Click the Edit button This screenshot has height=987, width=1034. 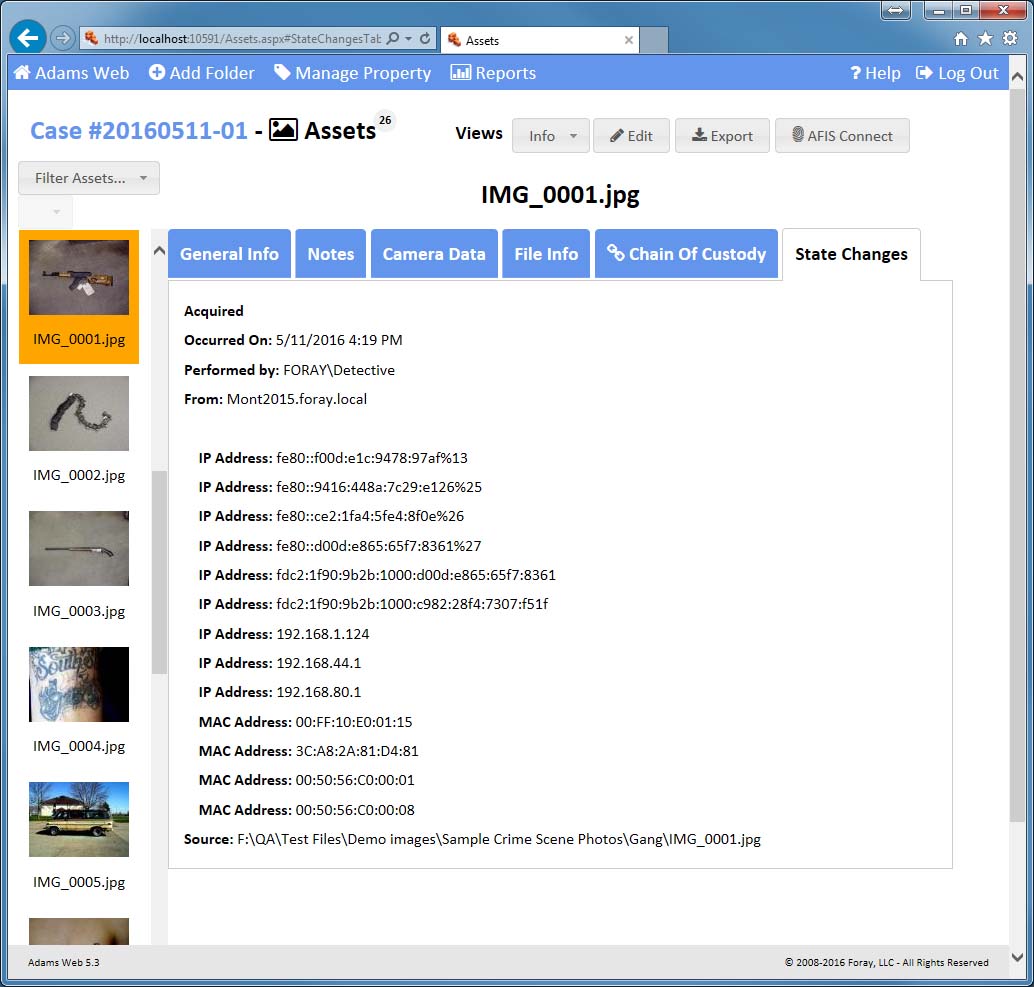click(631, 136)
